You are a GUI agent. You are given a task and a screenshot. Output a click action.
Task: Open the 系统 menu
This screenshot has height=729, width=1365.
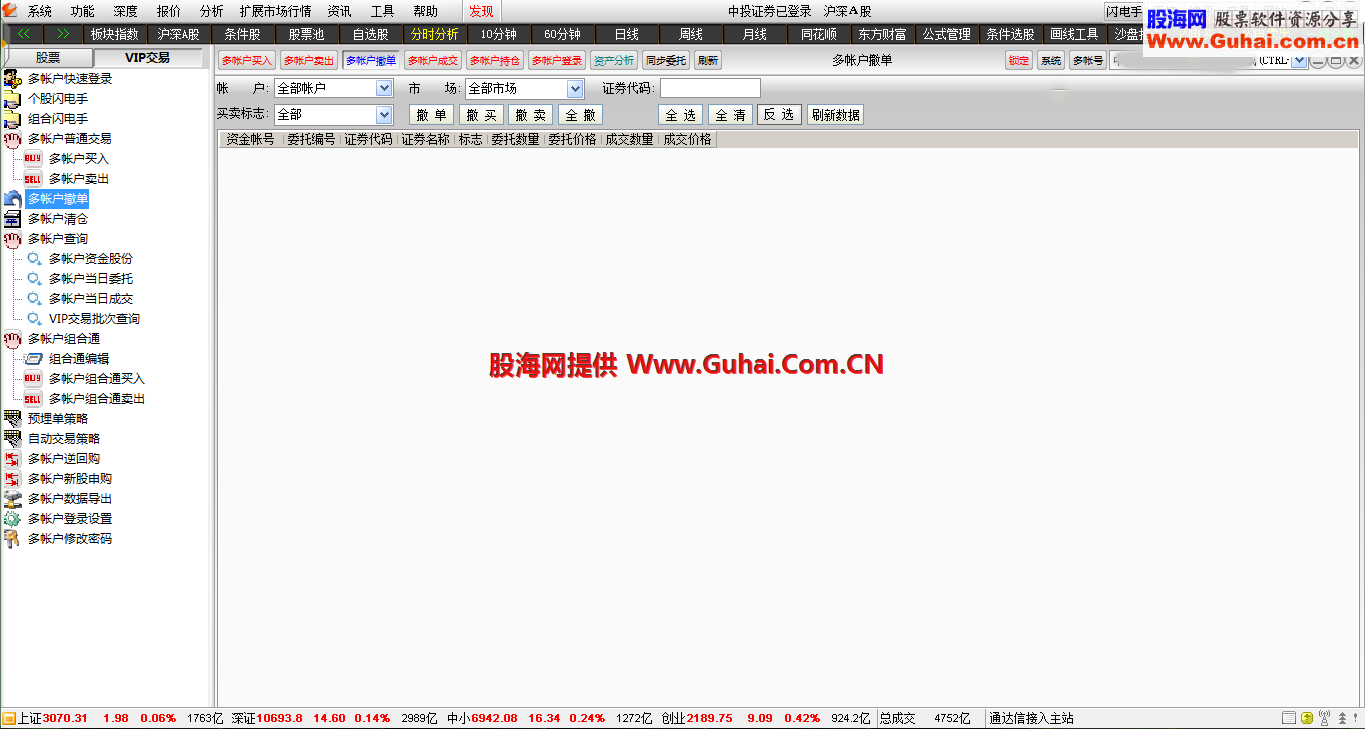40,12
